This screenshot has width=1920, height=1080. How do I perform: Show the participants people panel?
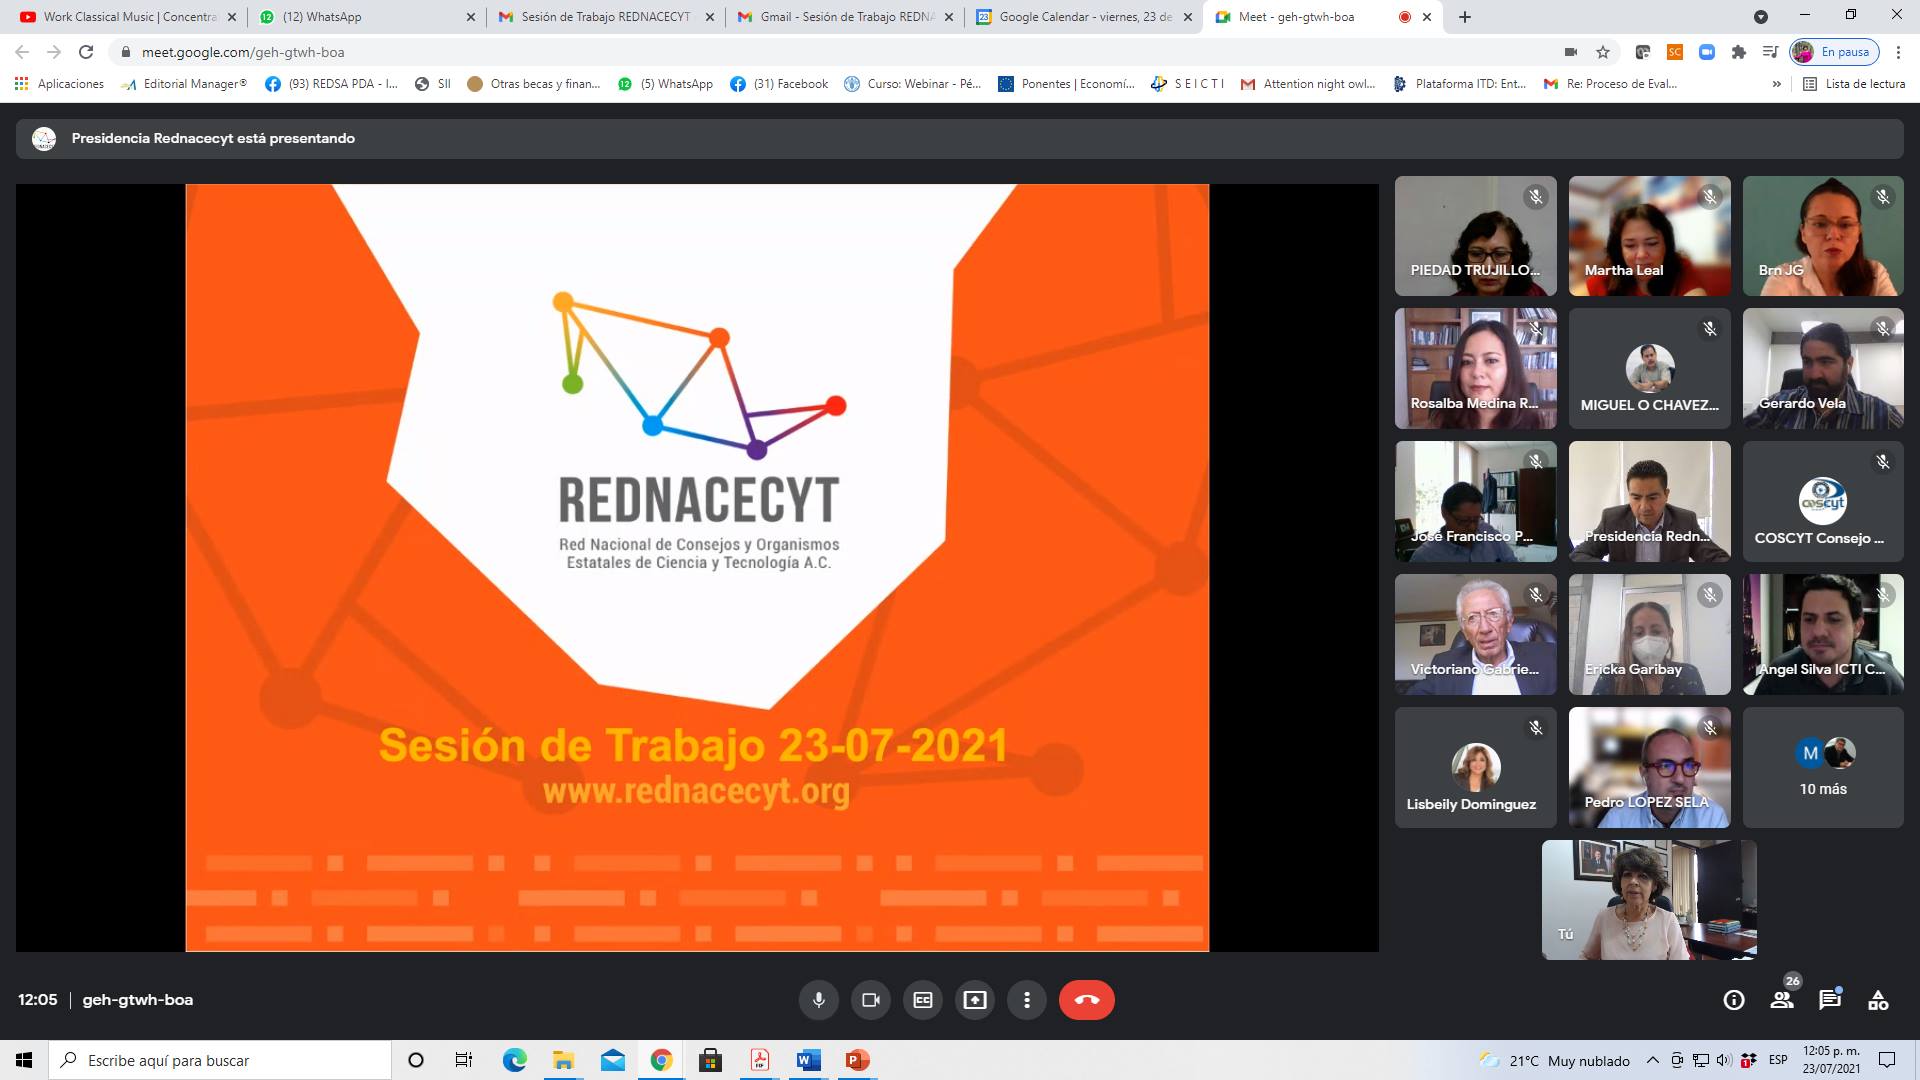[1782, 1000]
